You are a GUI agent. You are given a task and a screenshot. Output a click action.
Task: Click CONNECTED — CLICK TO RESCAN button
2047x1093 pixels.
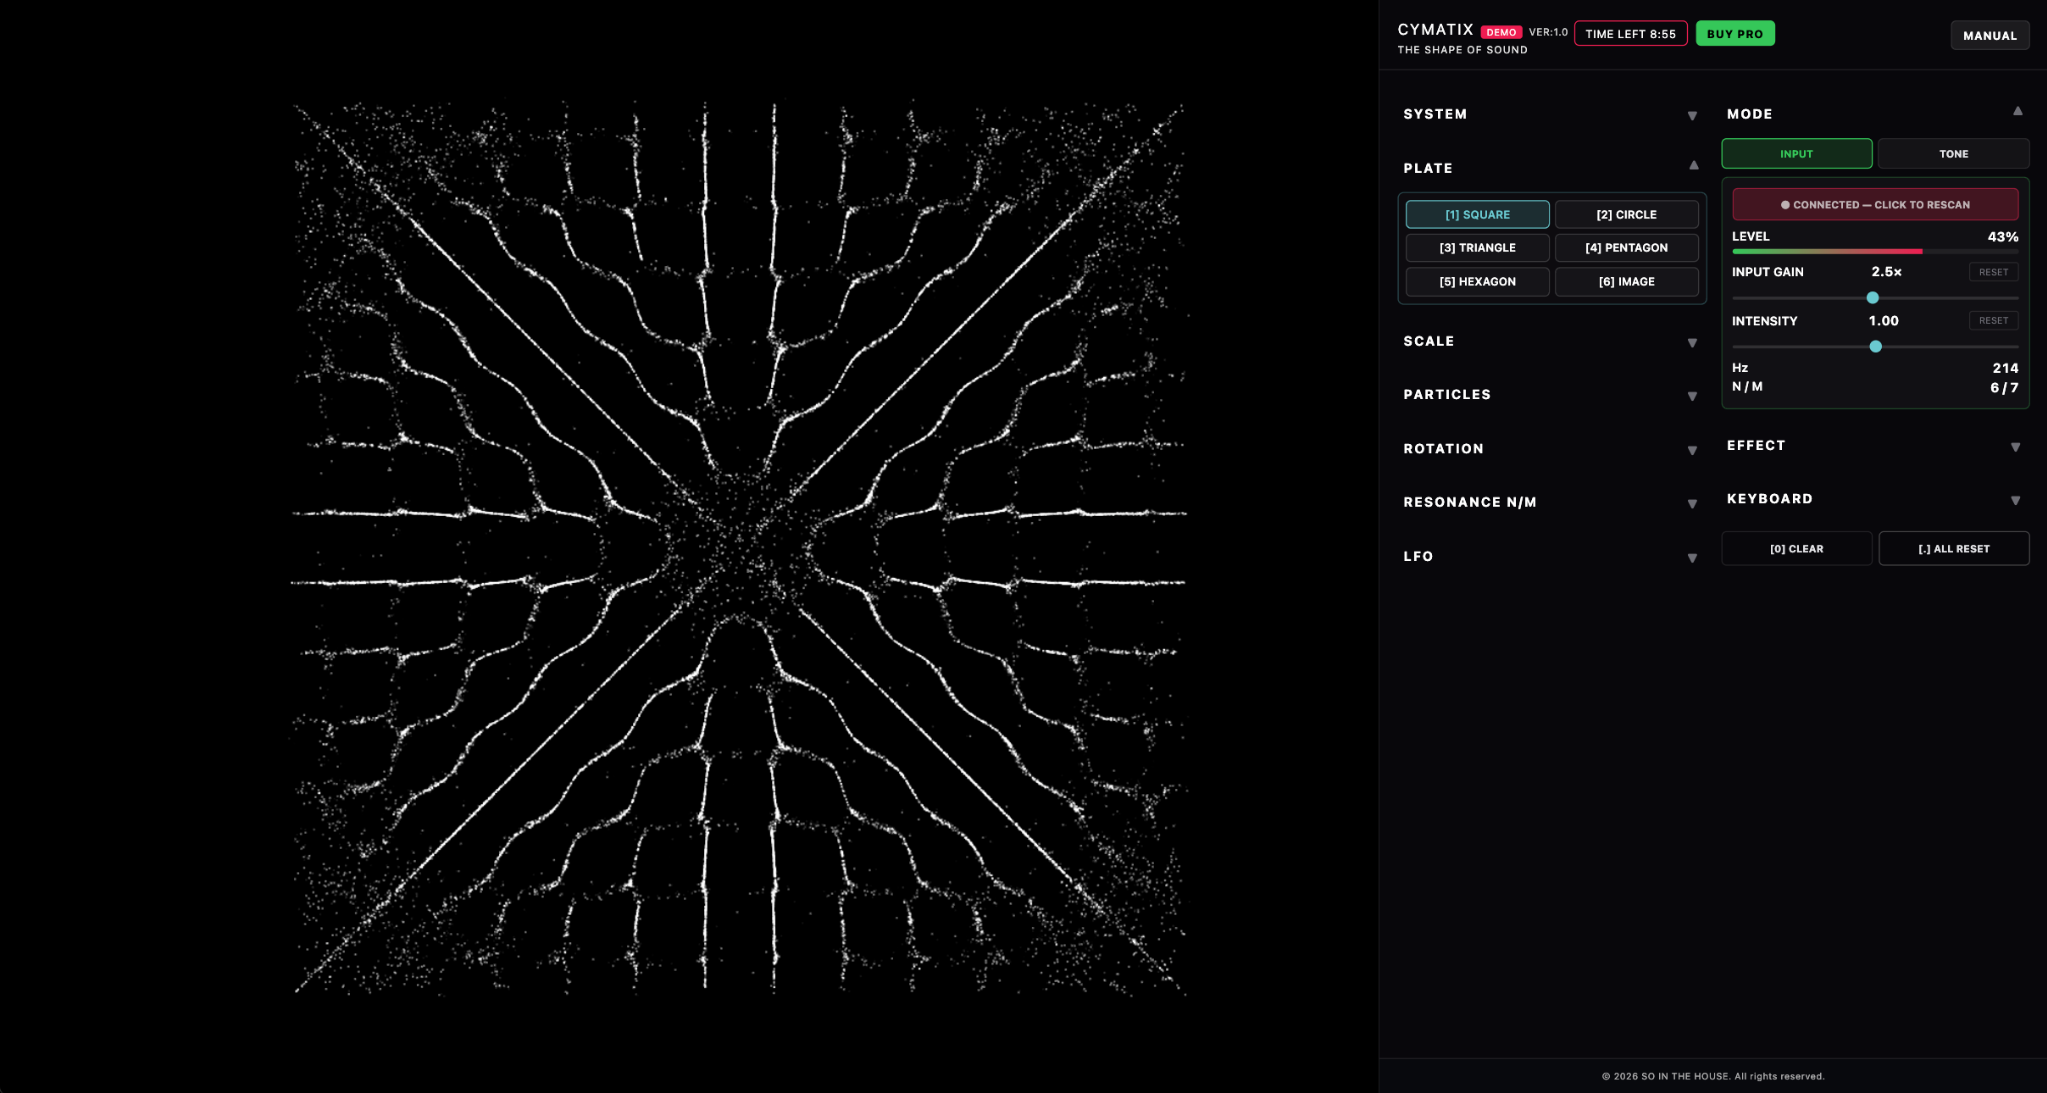tap(1875, 205)
